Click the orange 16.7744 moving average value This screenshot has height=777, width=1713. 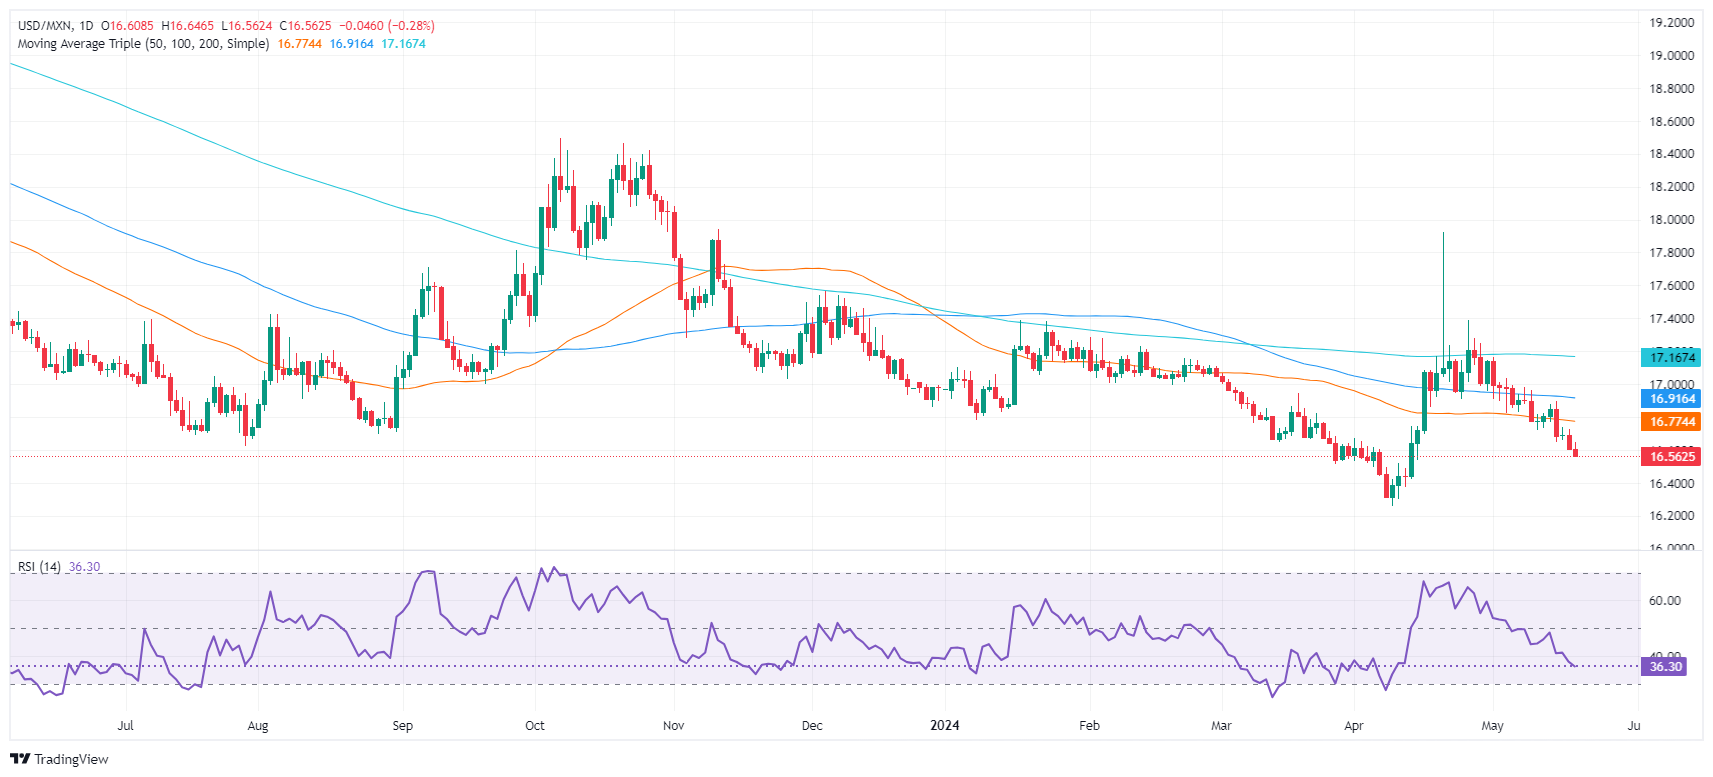[299, 44]
